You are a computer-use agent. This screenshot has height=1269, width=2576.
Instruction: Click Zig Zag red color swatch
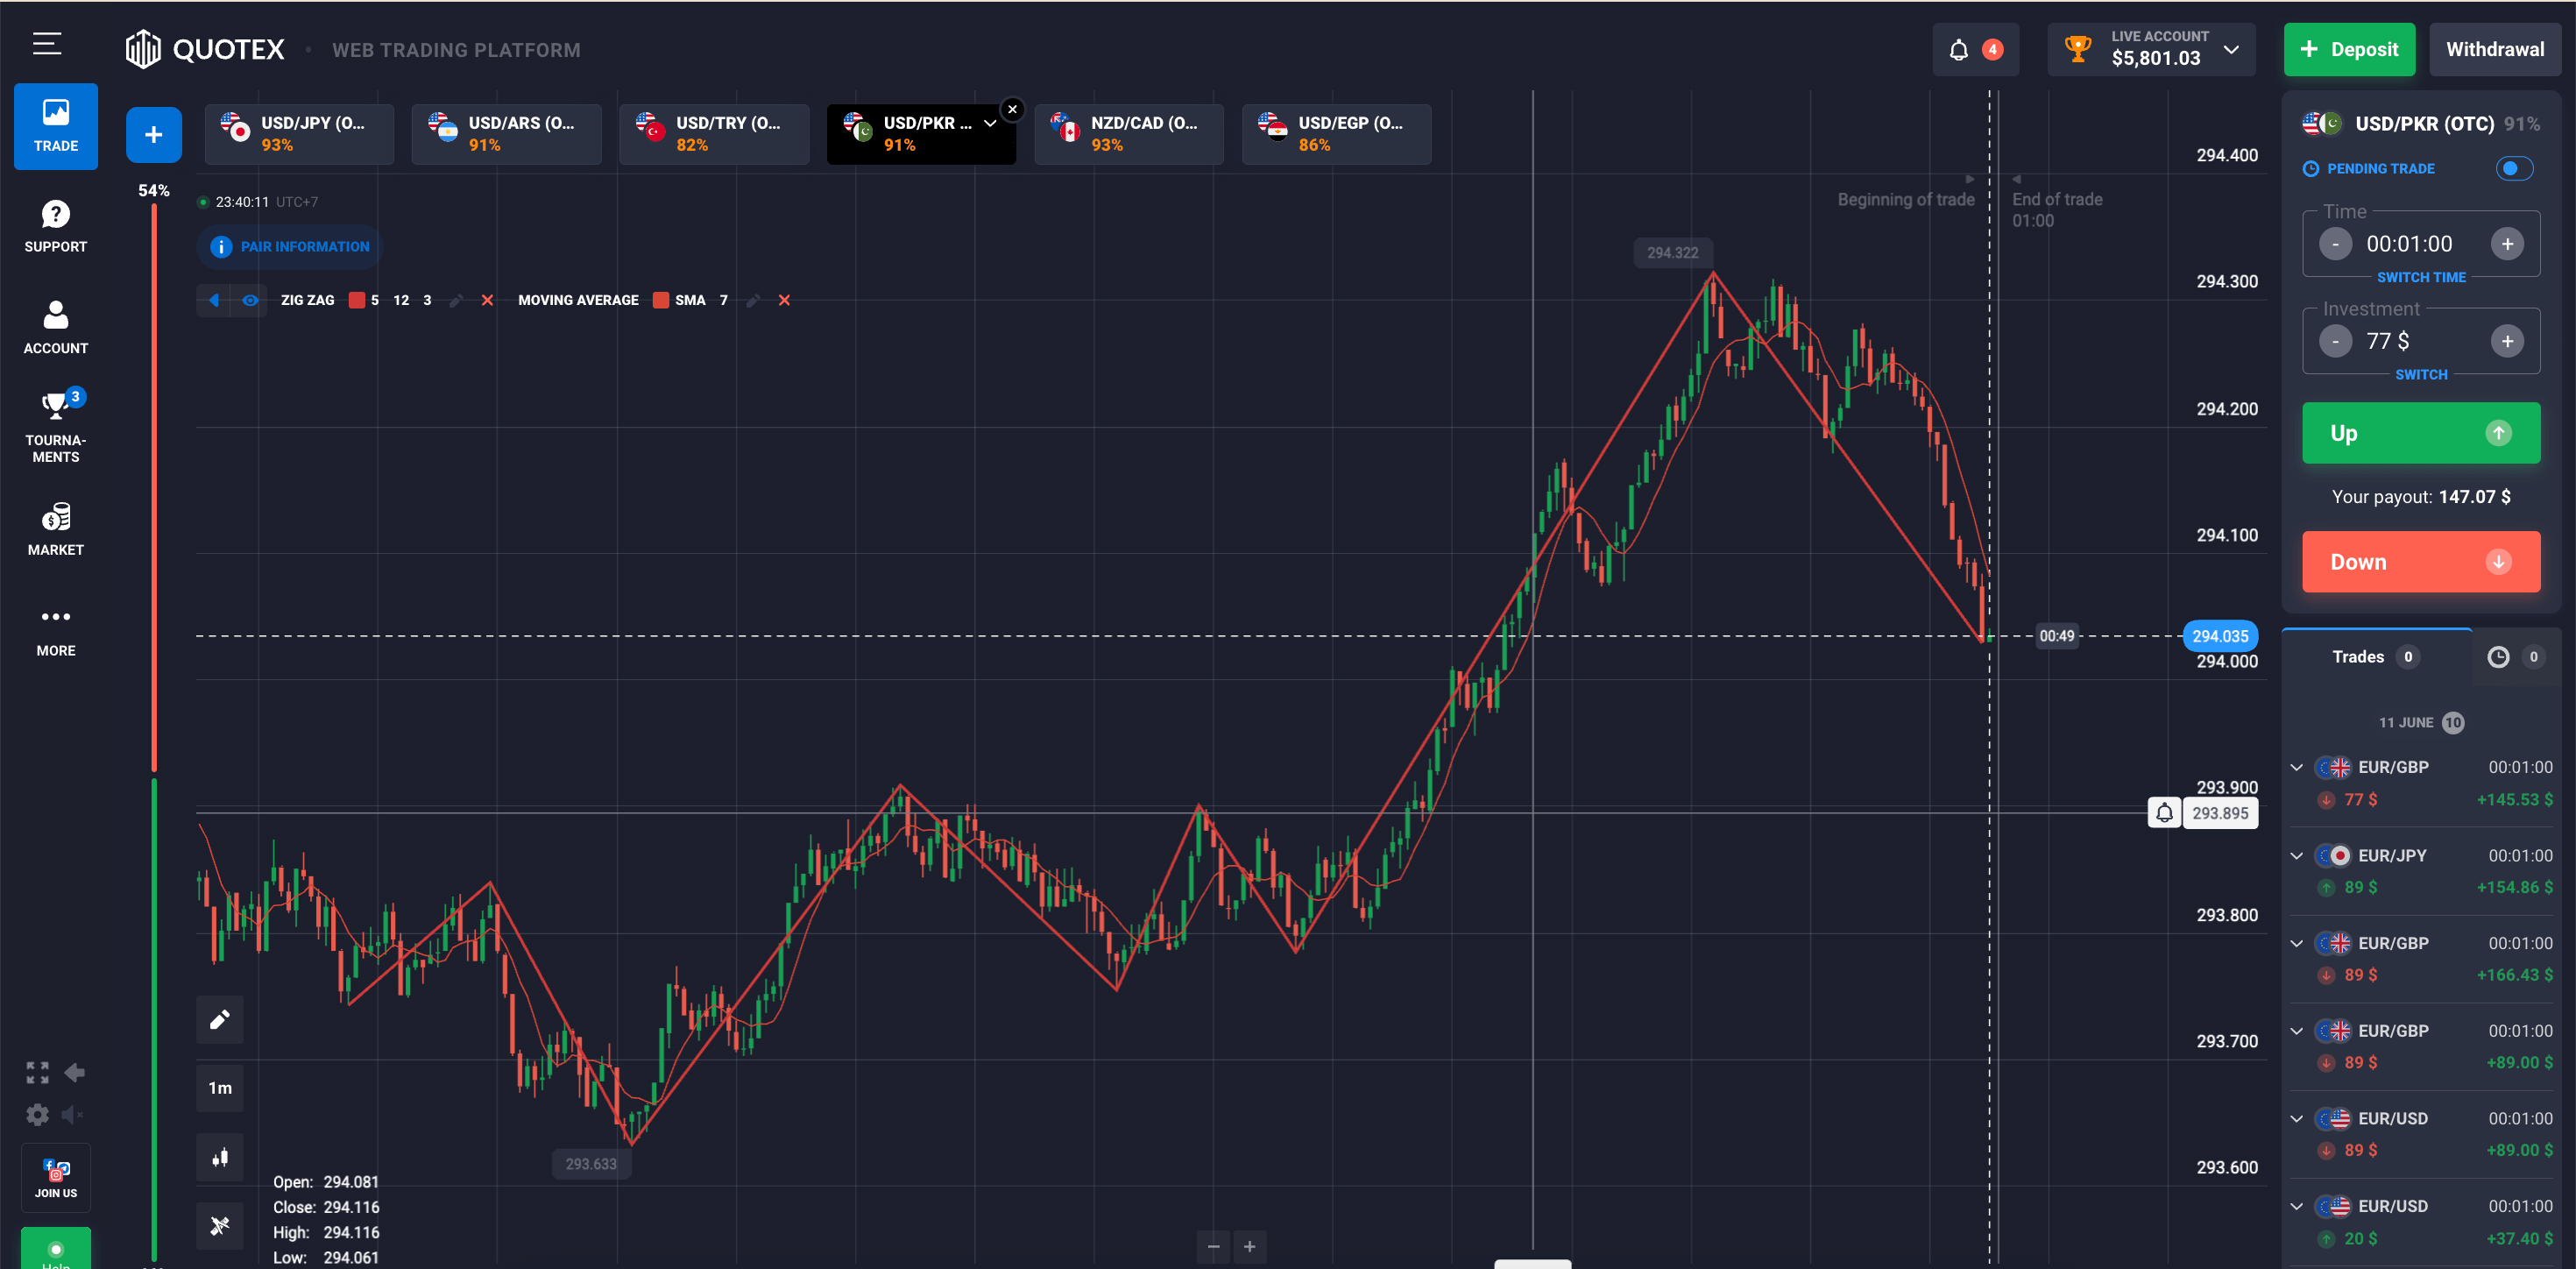click(x=357, y=300)
